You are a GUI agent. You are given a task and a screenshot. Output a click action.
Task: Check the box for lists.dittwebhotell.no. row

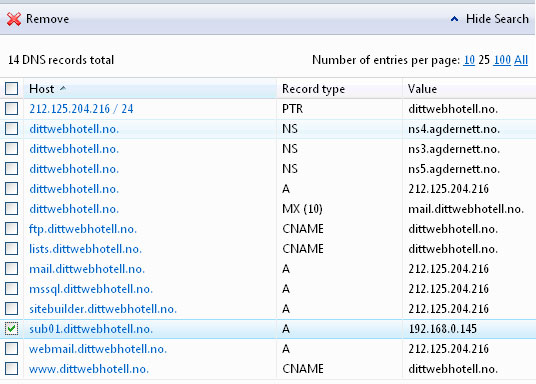click(x=12, y=249)
